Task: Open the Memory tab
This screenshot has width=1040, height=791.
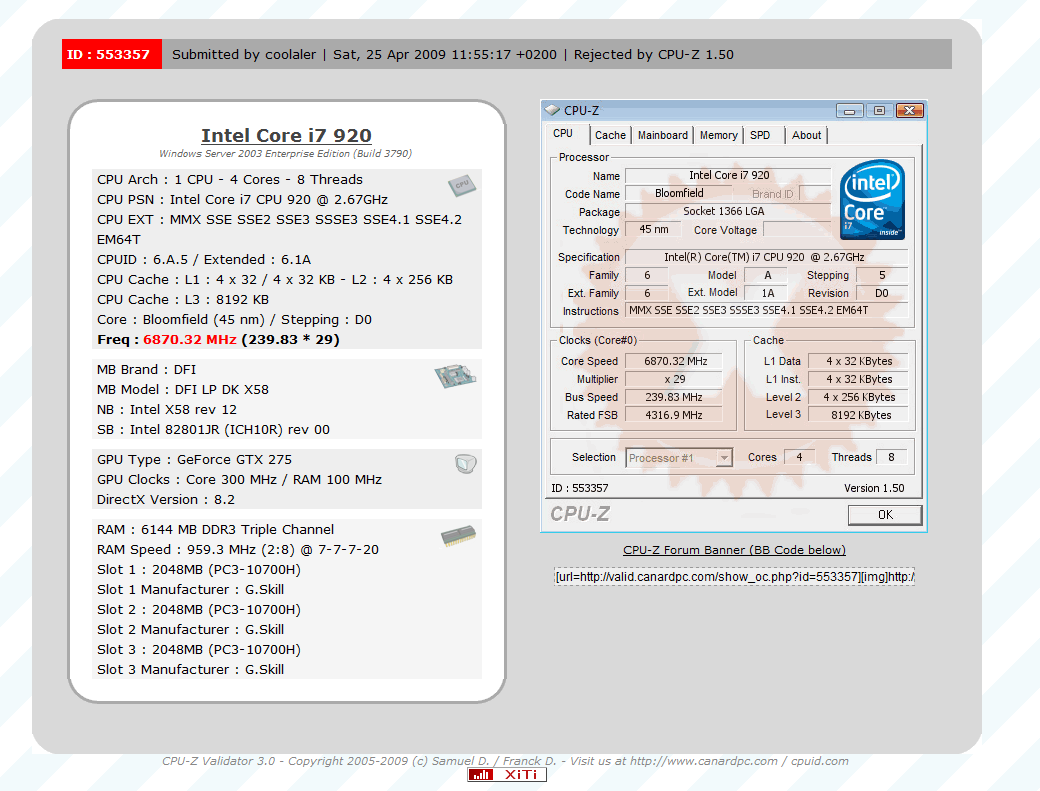Action: pyautogui.click(x=718, y=135)
